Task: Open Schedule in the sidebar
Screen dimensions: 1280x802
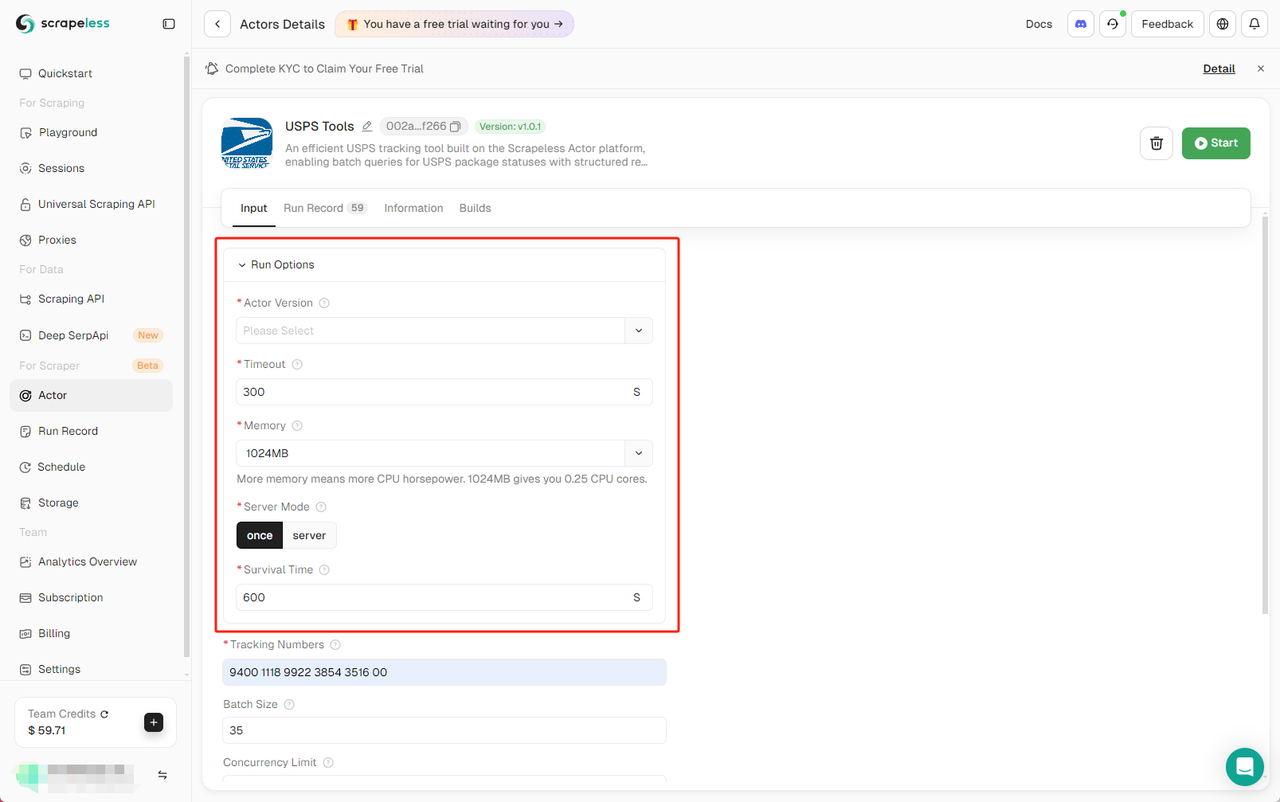Action: point(91,468)
